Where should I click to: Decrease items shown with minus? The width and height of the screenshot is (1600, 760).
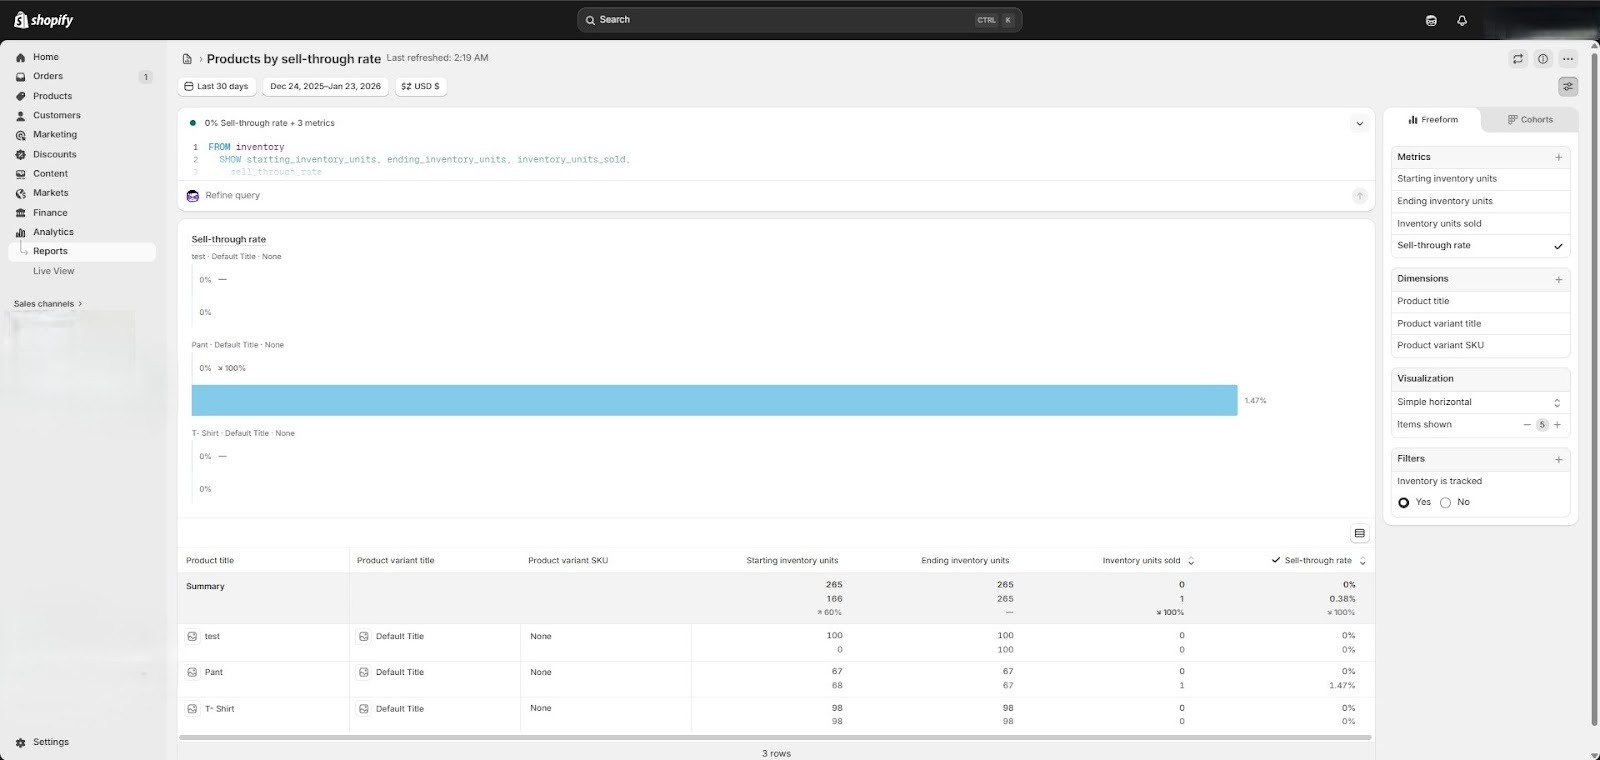pyautogui.click(x=1527, y=425)
